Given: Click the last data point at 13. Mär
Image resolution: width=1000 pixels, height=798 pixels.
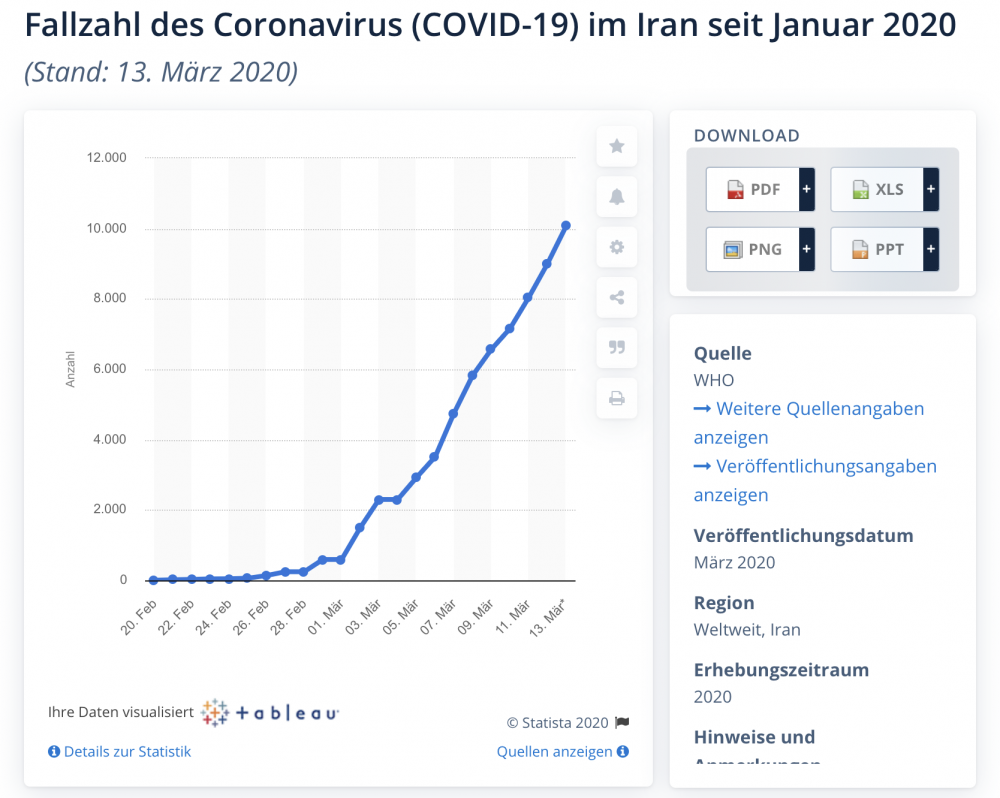Looking at the screenshot, I should (566, 225).
